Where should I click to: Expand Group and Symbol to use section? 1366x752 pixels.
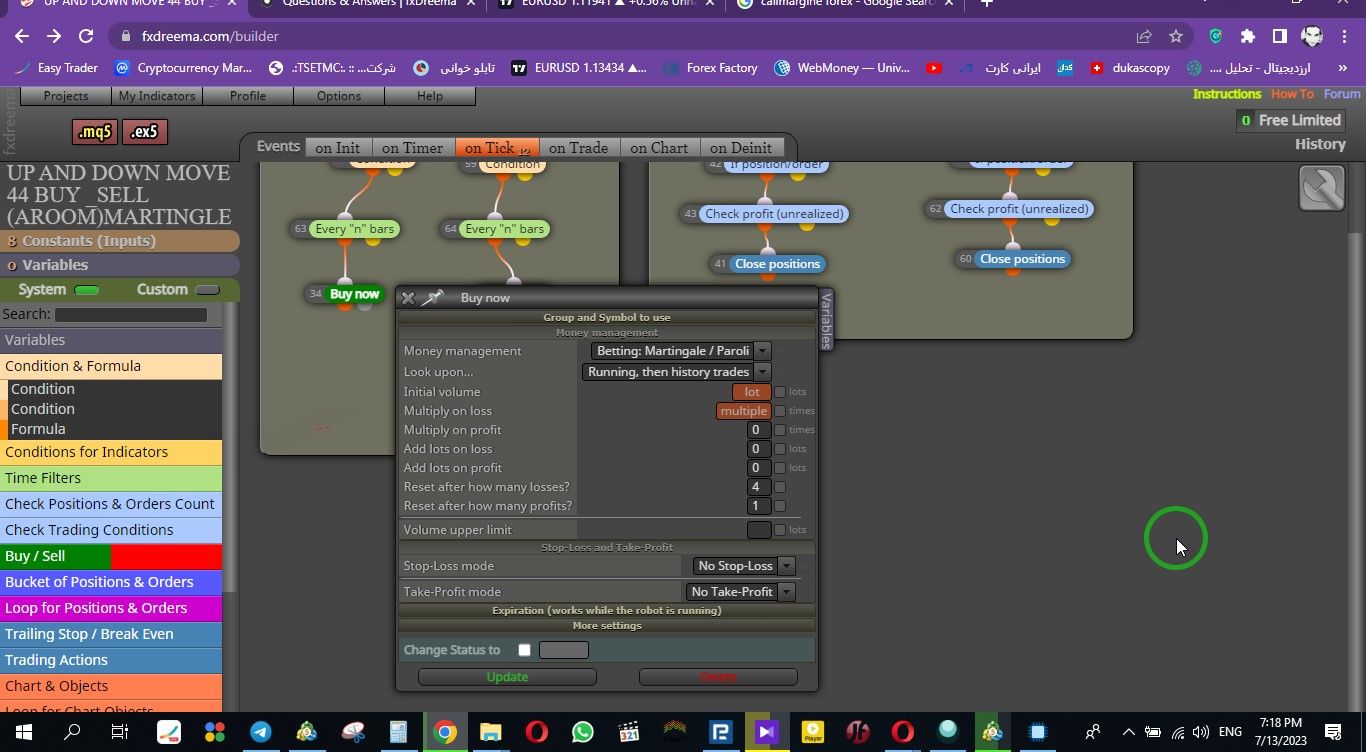(x=607, y=317)
